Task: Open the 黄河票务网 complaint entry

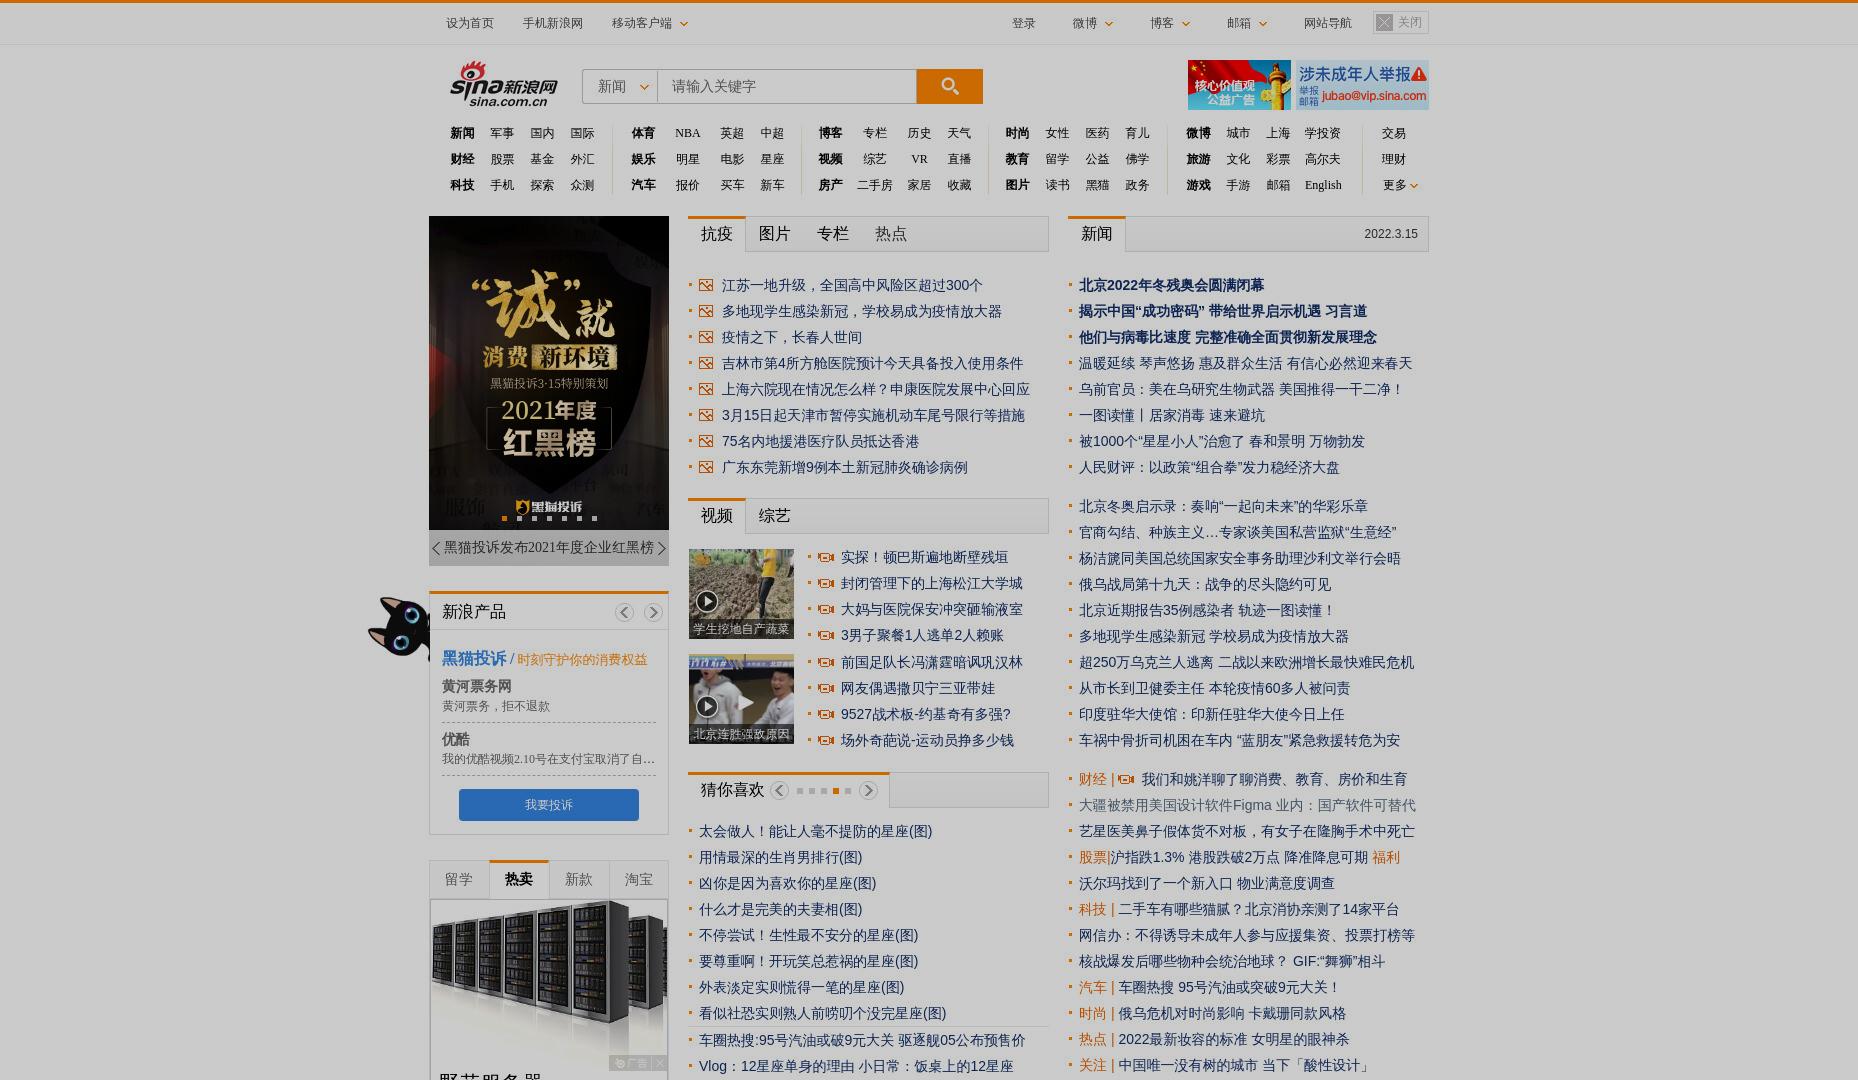Action: tap(476, 687)
